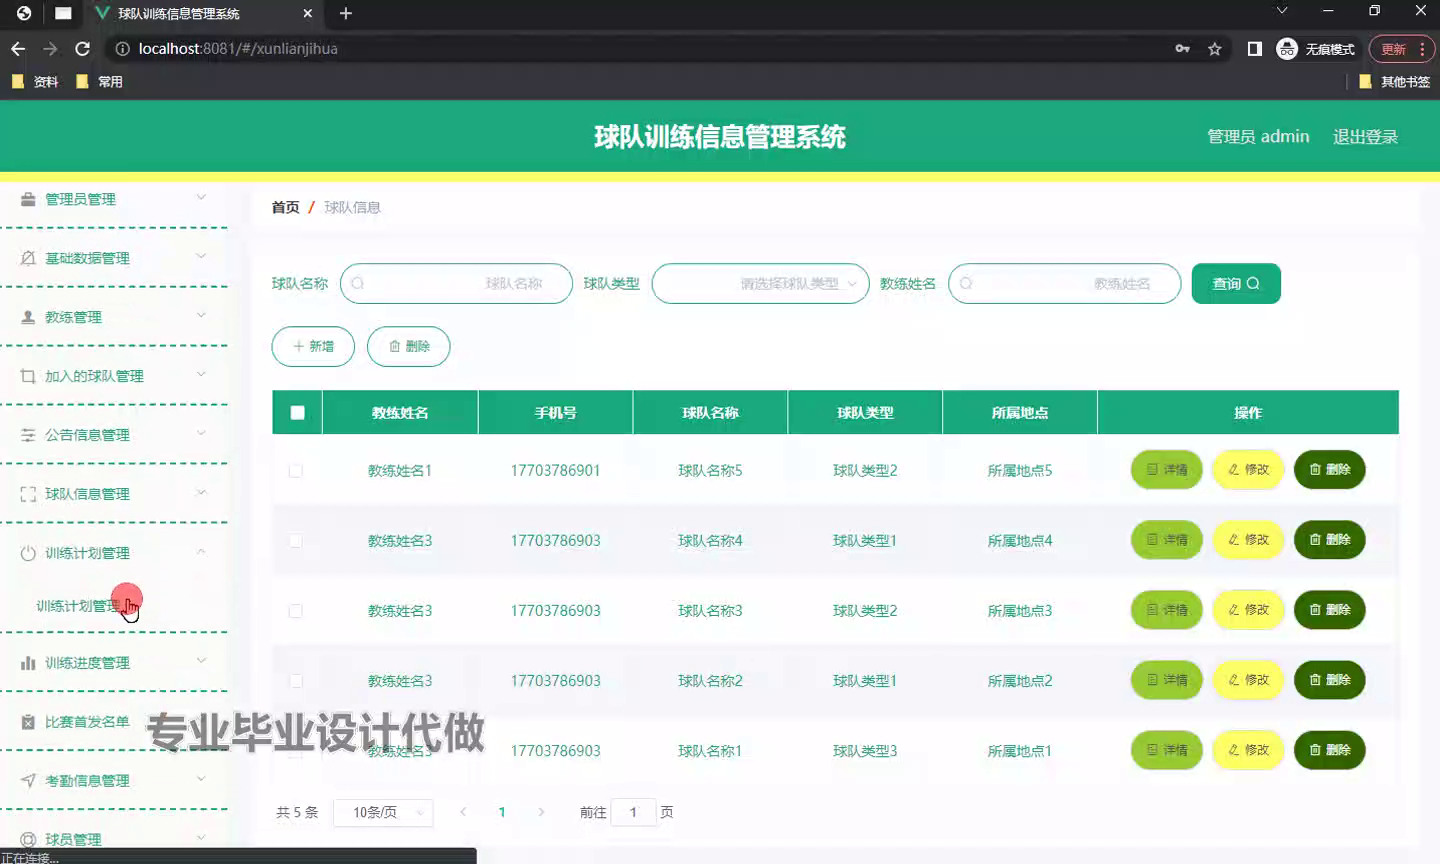Go to 首页 via breadcrumb

pyautogui.click(x=285, y=207)
